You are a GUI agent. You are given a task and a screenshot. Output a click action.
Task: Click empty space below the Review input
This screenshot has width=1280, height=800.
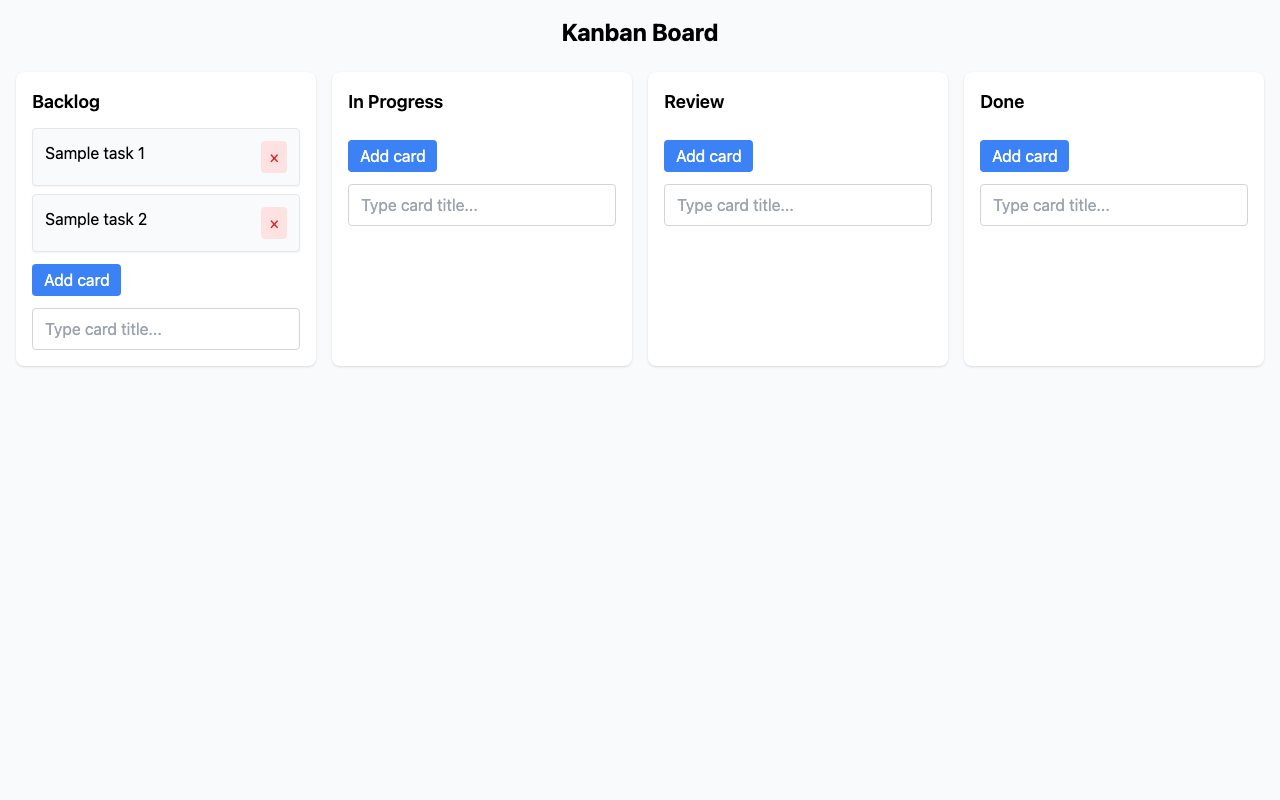pyautogui.click(x=798, y=295)
